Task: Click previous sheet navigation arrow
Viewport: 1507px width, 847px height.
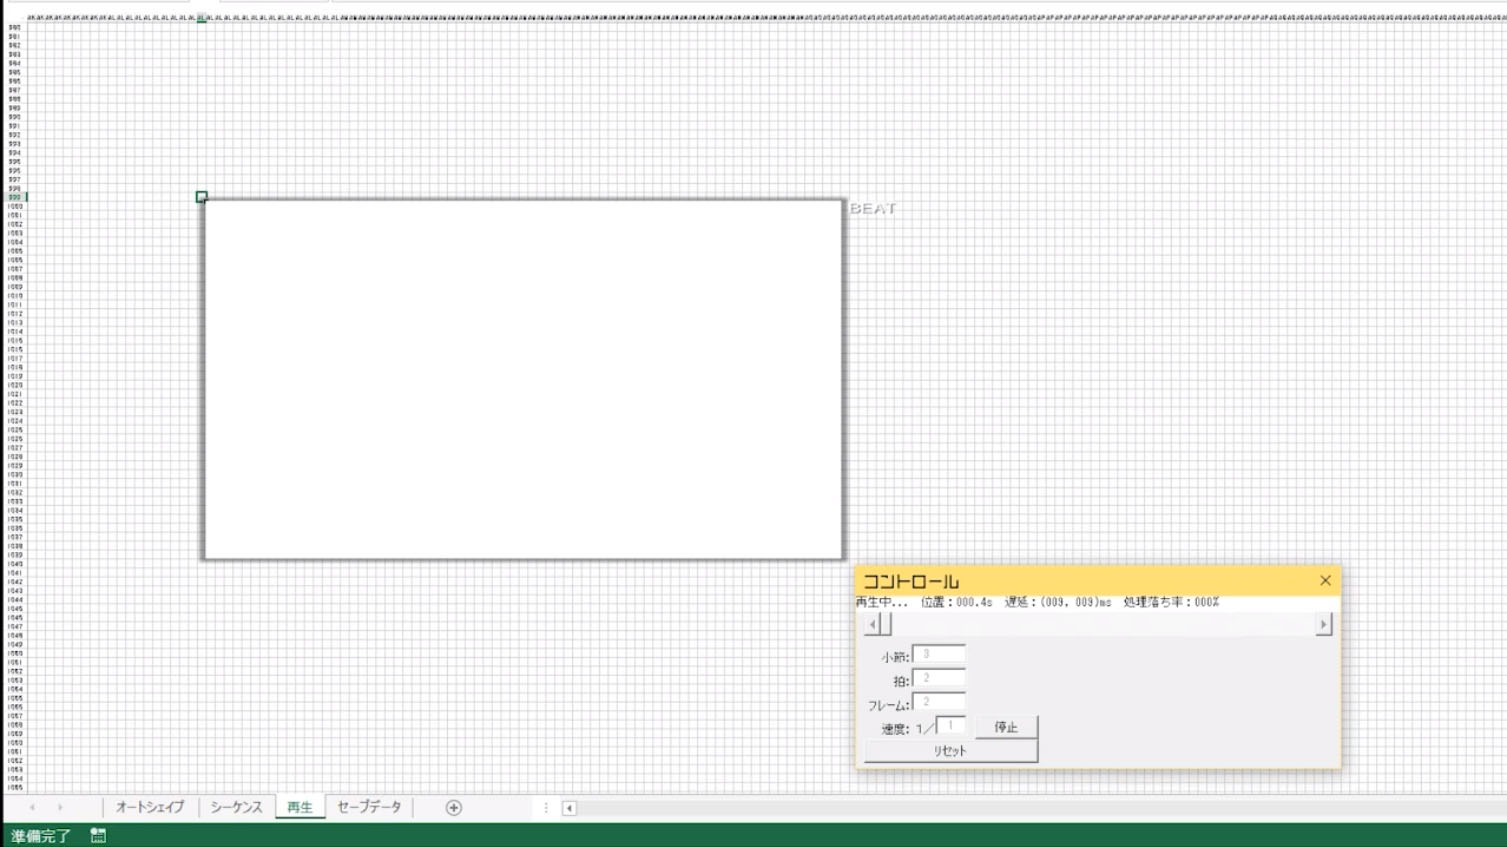Action: [x=32, y=807]
